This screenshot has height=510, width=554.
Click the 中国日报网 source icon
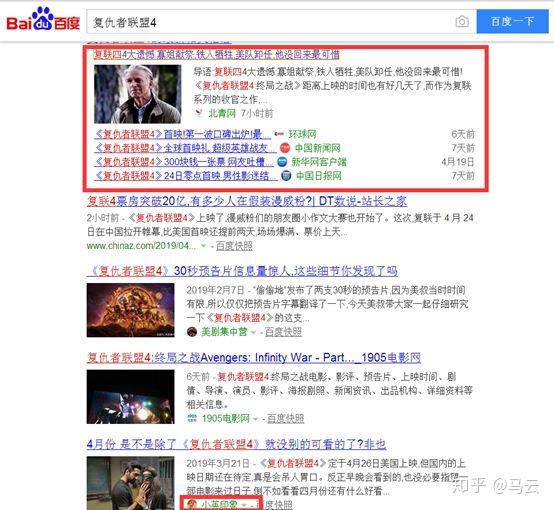[x=286, y=176]
